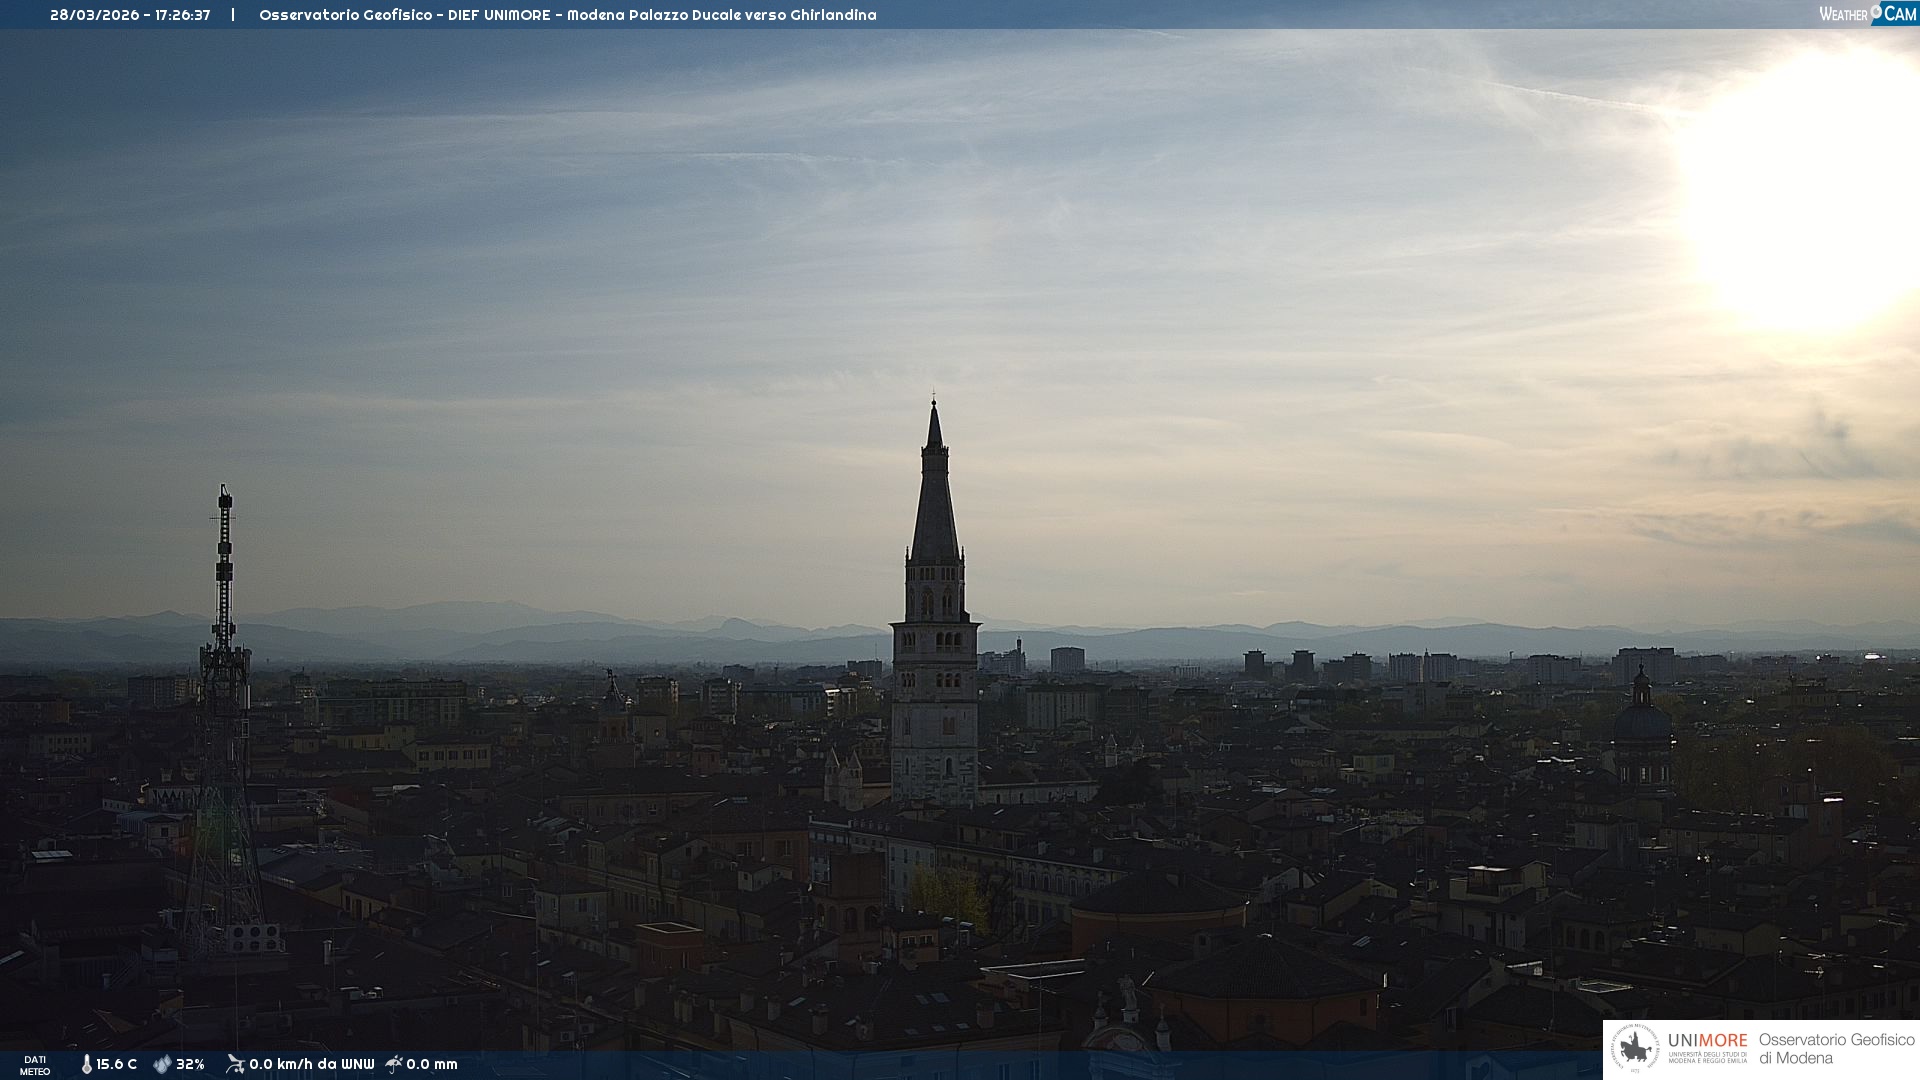This screenshot has width=1920, height=1080.
Task: Click the rain umbrella icon
Action: 394,1064
